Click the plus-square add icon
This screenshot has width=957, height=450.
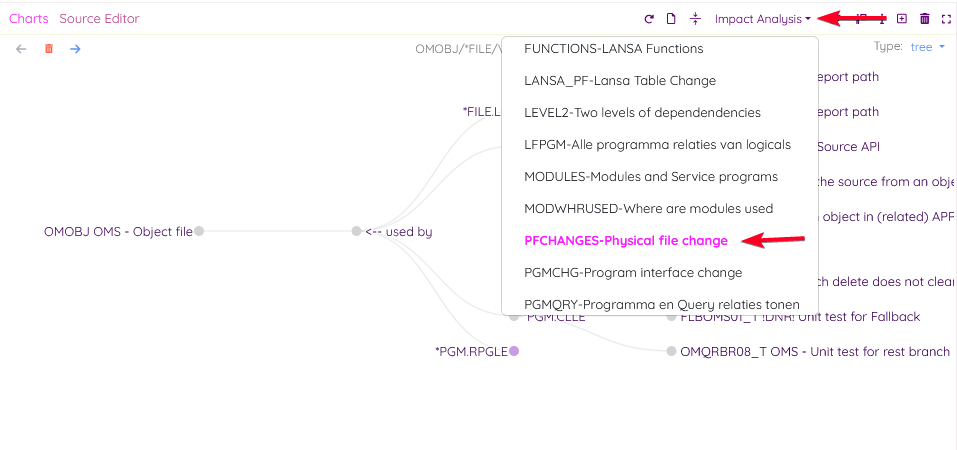point(902,19)
